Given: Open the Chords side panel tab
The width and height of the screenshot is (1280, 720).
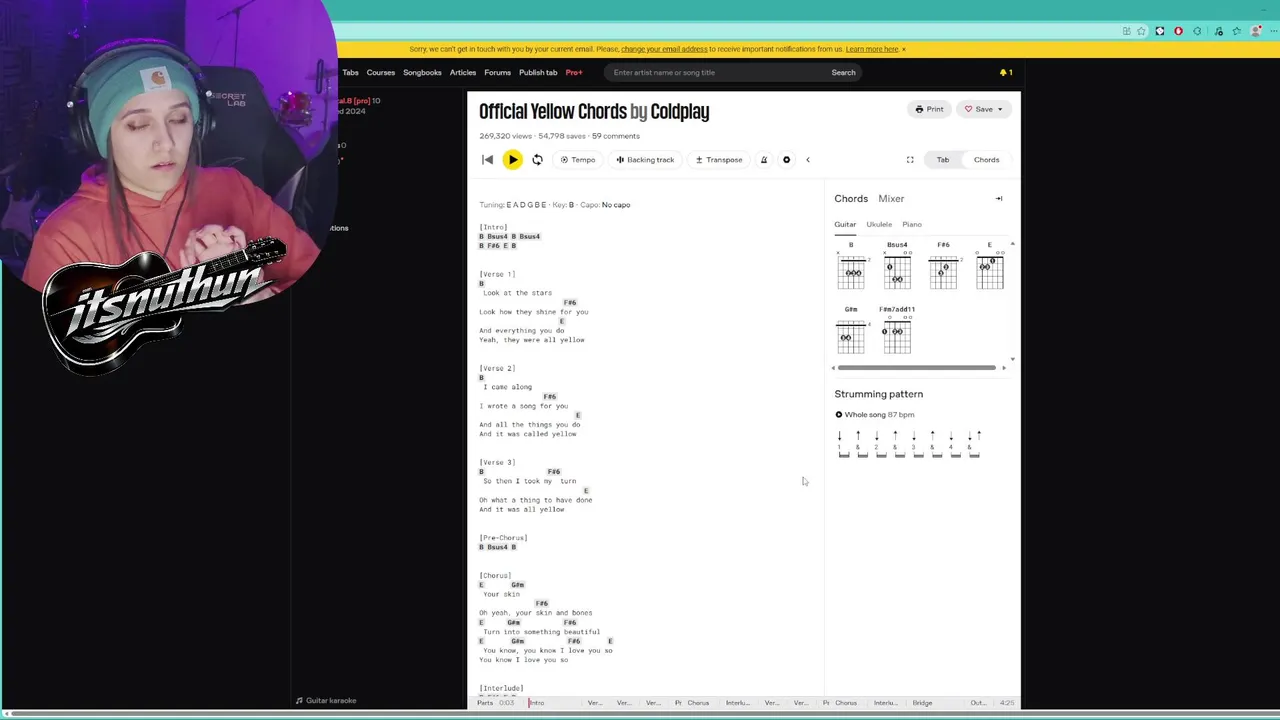Looking at the screenshot, I should [851, 199].
